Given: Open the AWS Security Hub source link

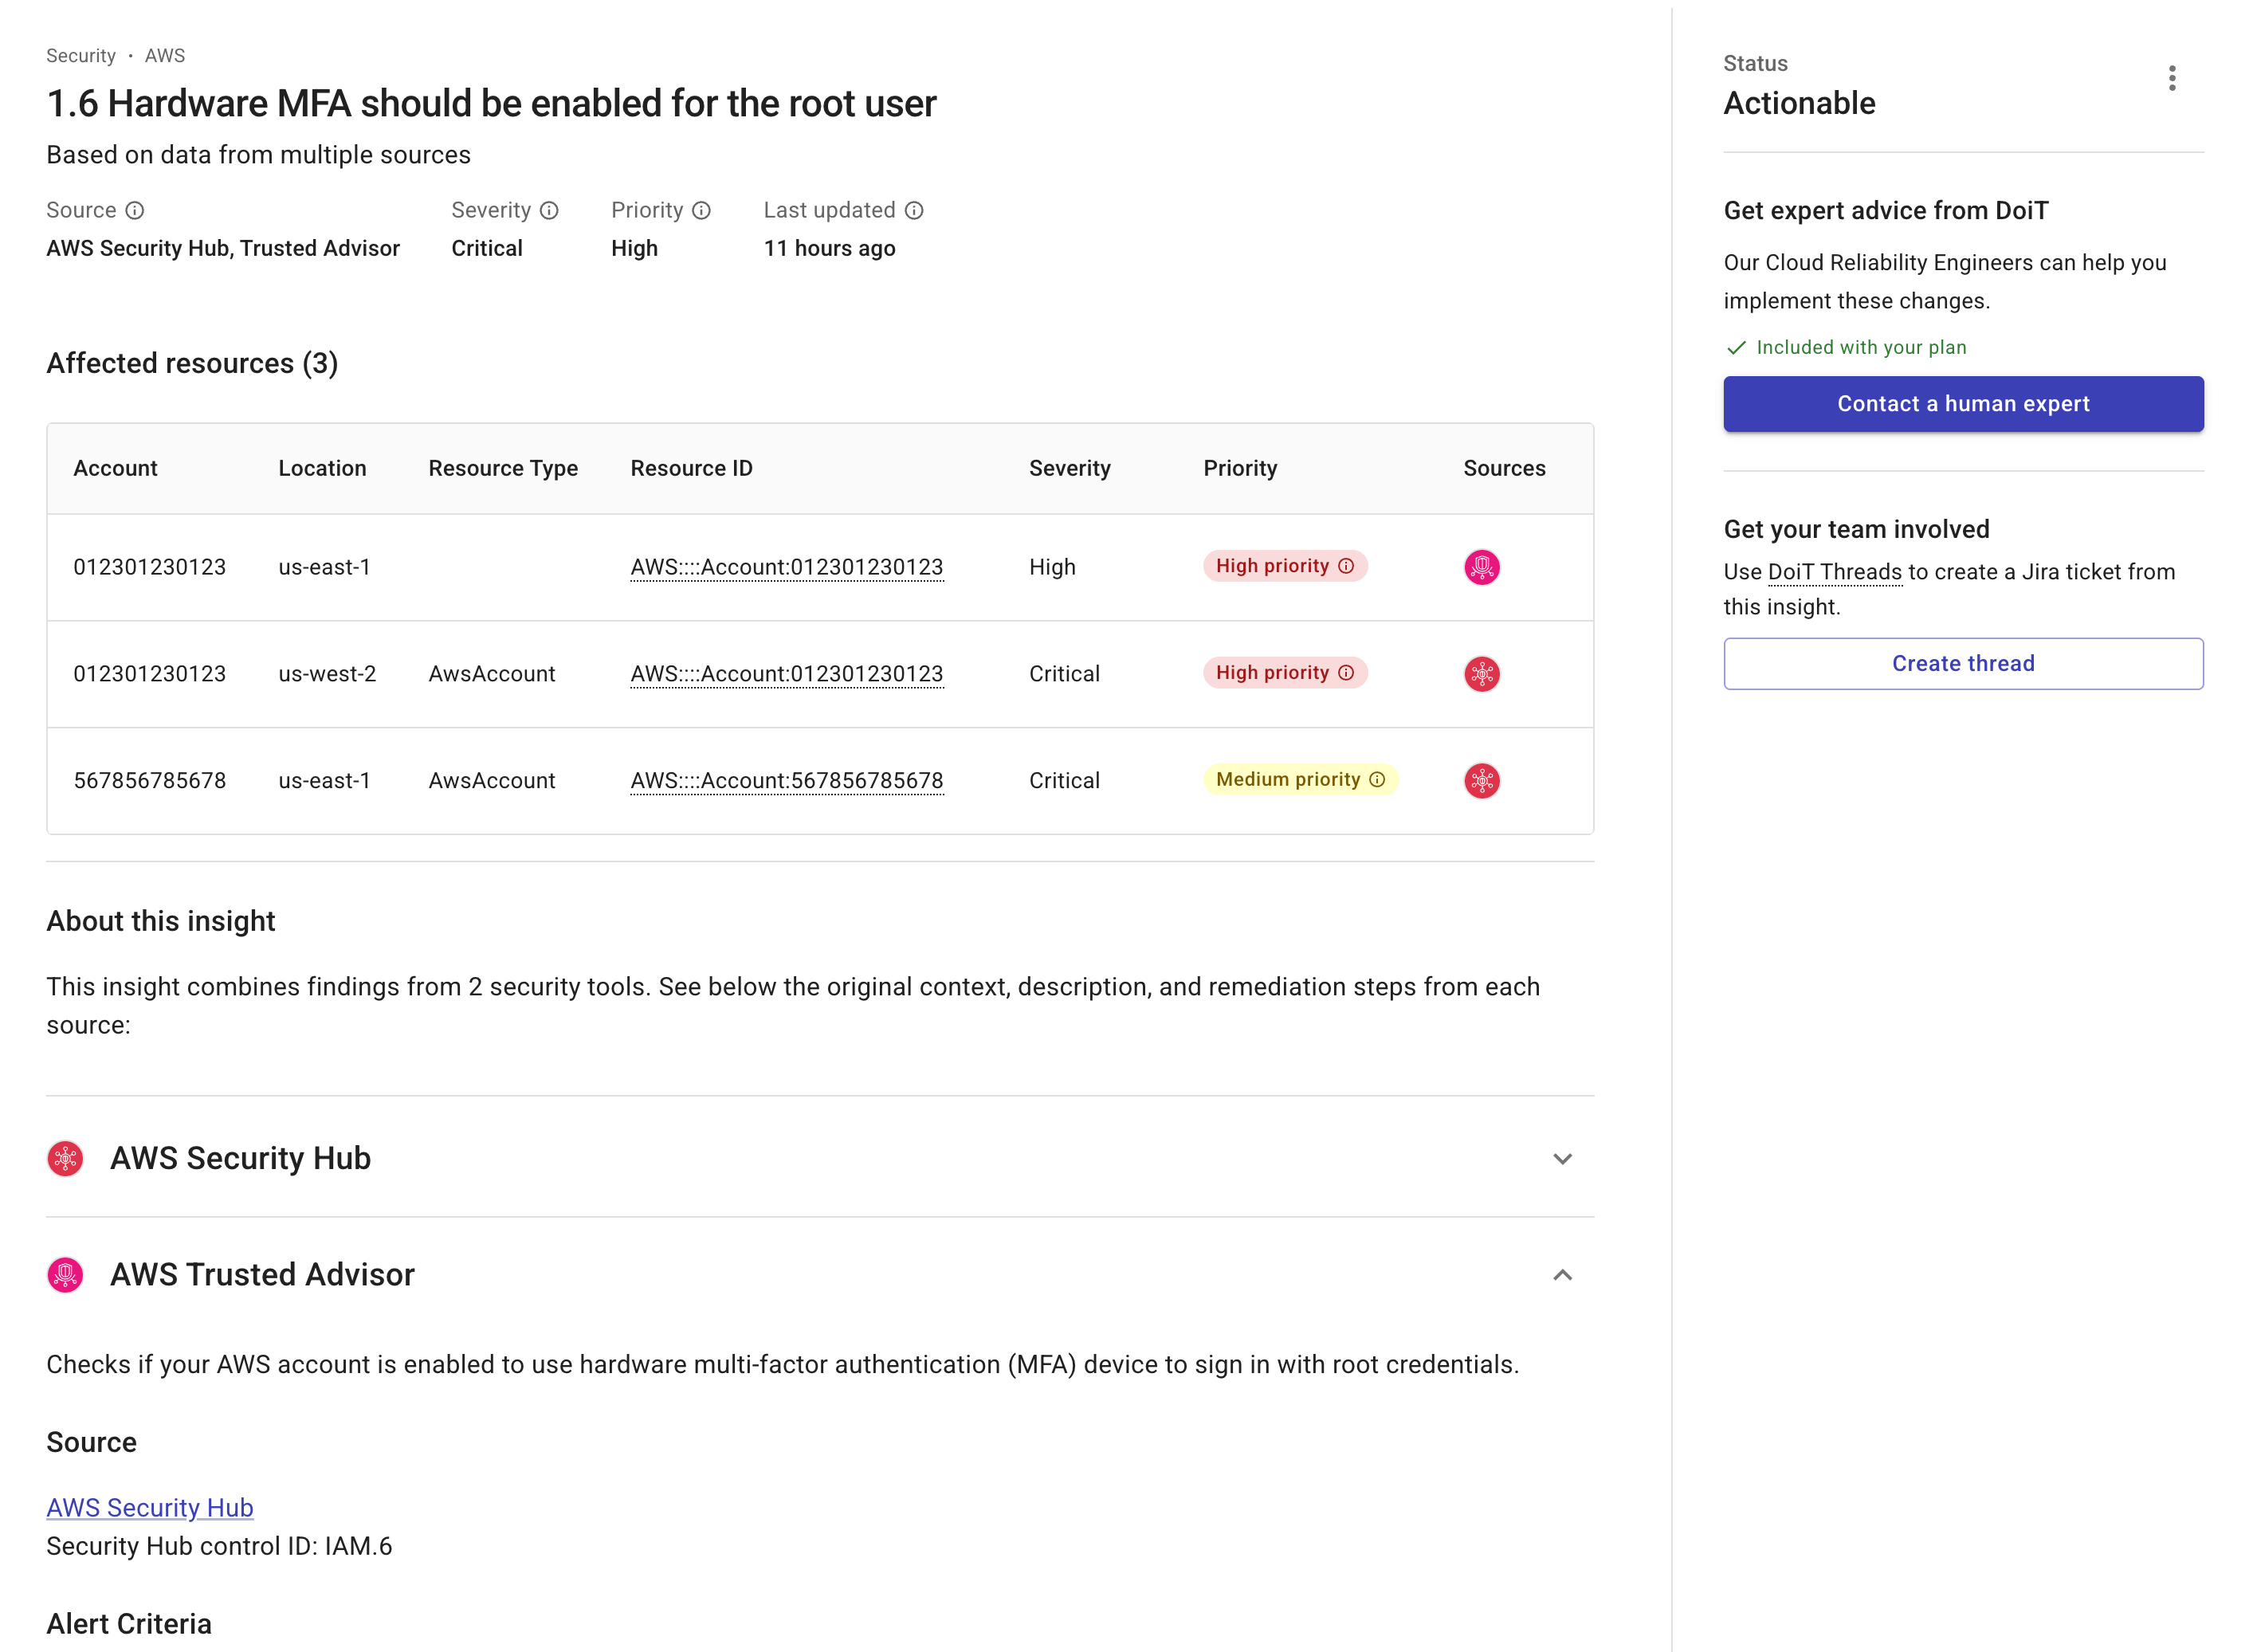Looking at the screenshot, I should (x=150, y=1508).
